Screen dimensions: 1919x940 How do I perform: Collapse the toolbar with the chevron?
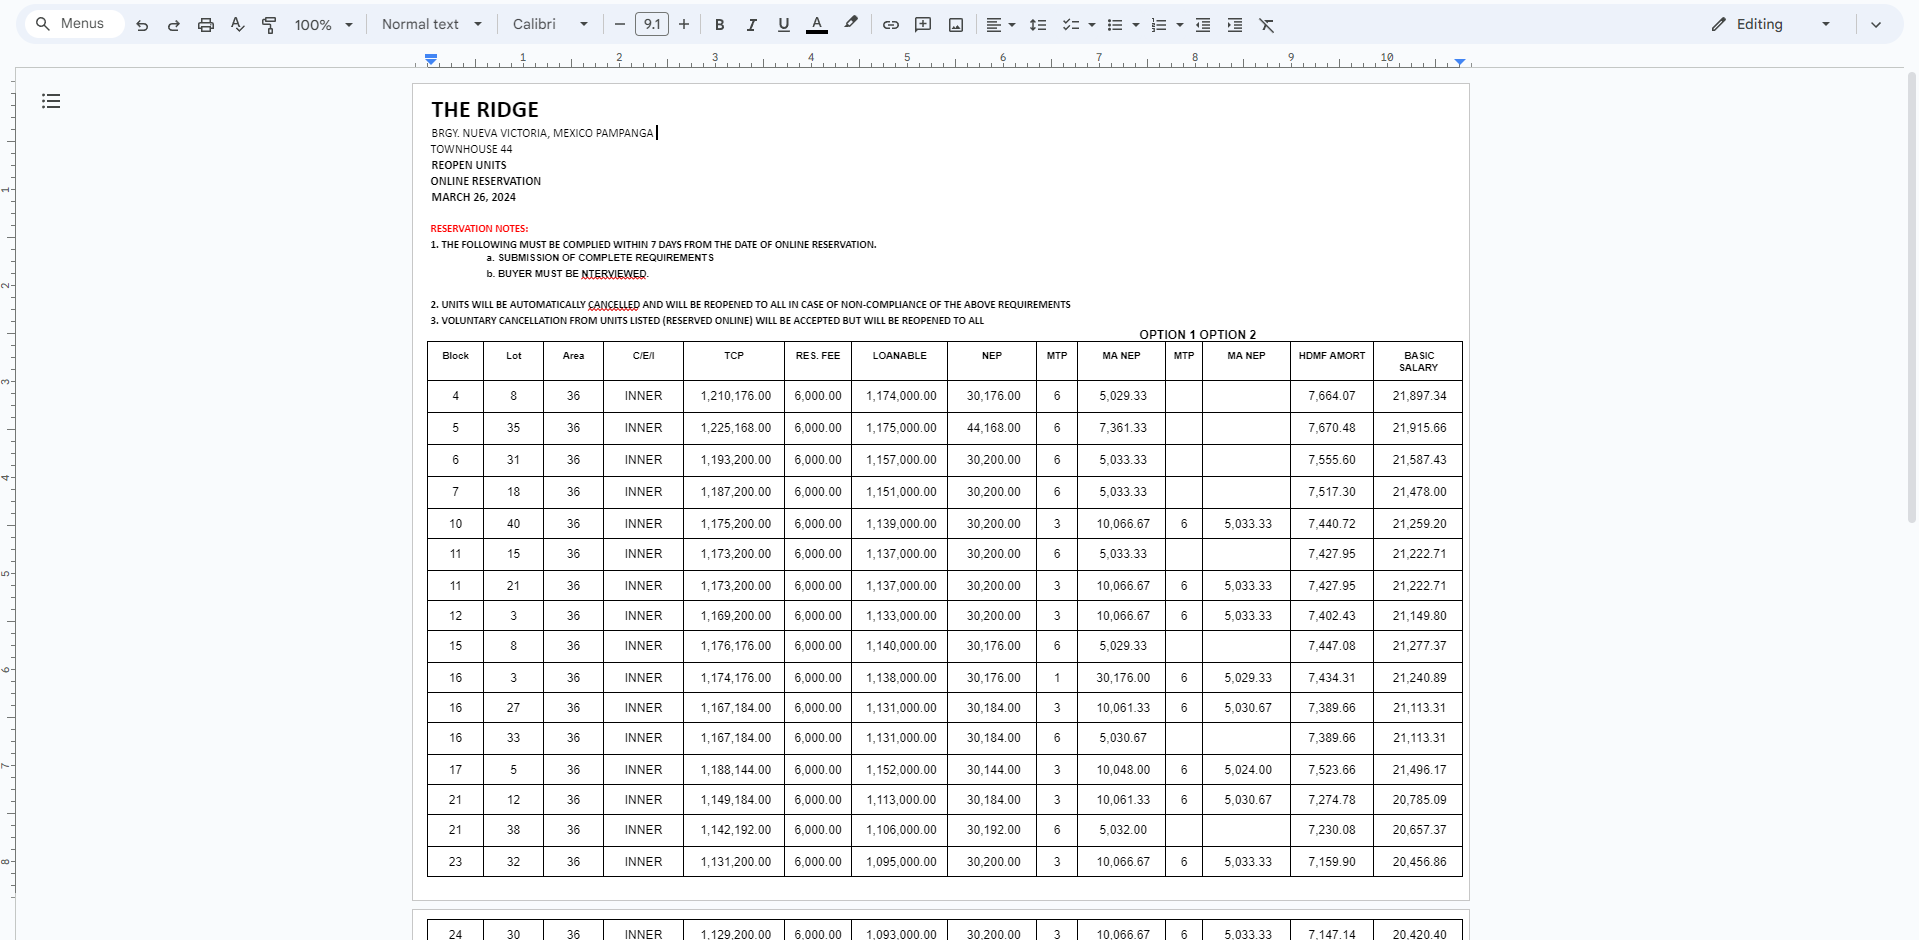(1876, 25)
